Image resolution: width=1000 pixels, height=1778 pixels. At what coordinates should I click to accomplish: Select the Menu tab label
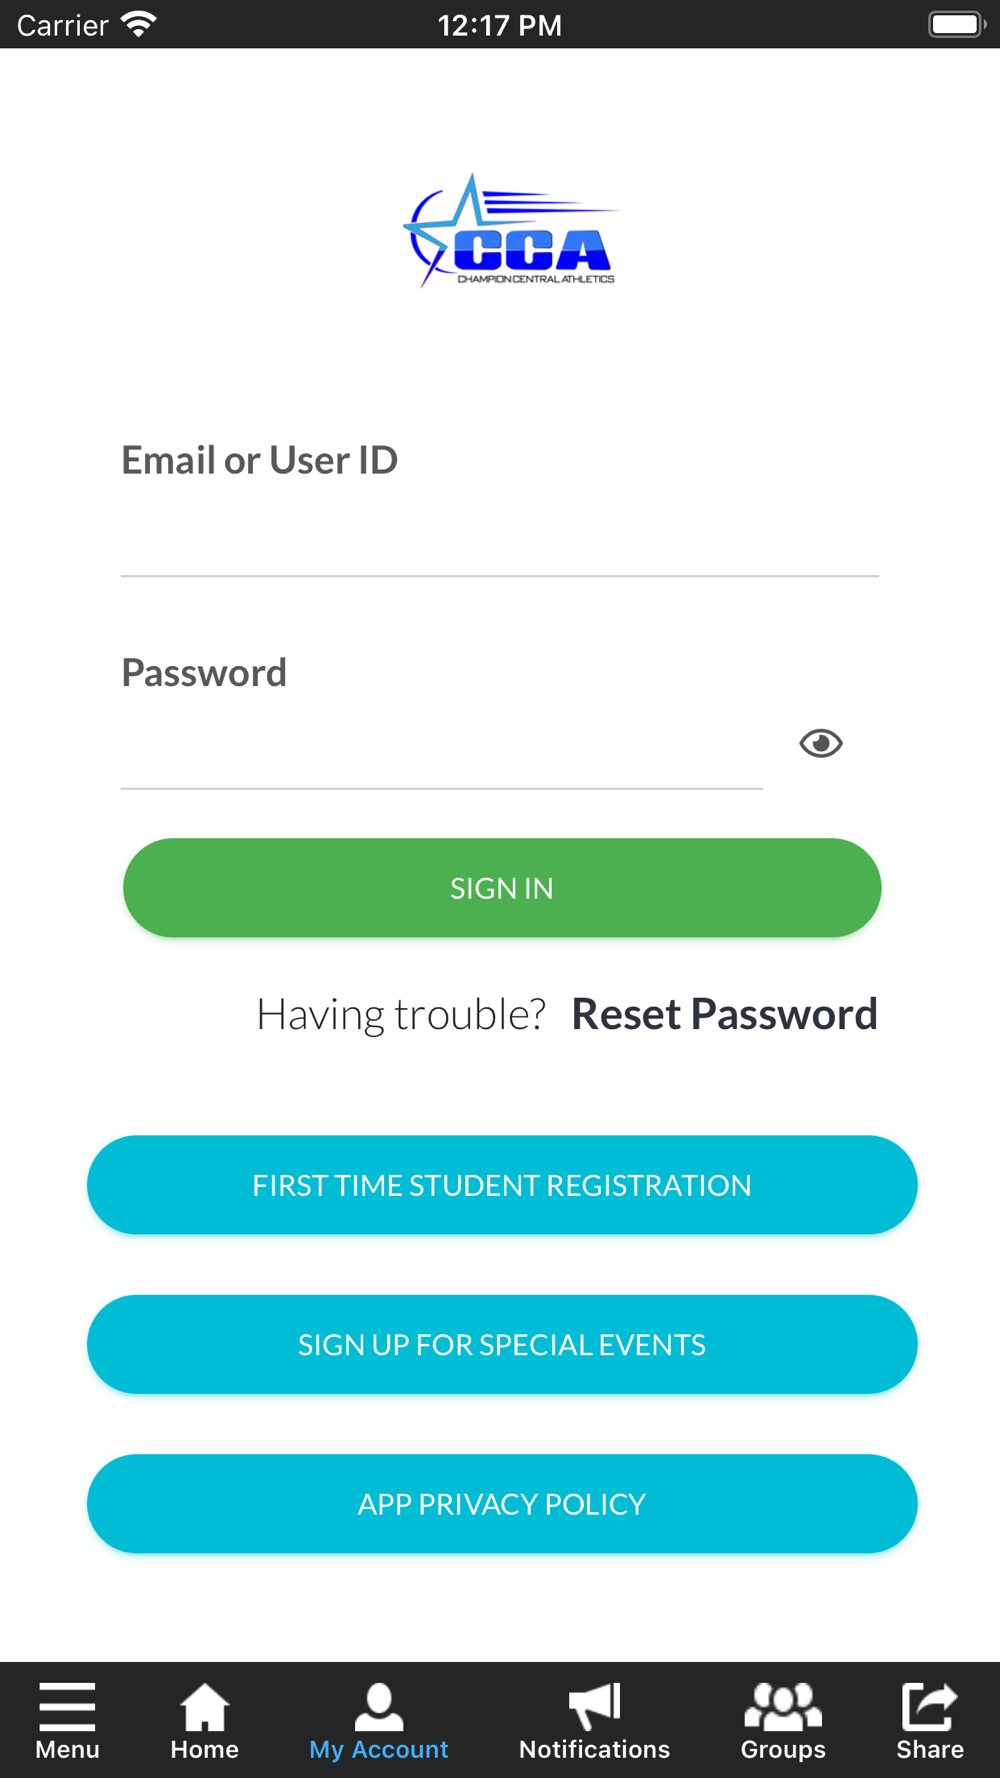67,1749
